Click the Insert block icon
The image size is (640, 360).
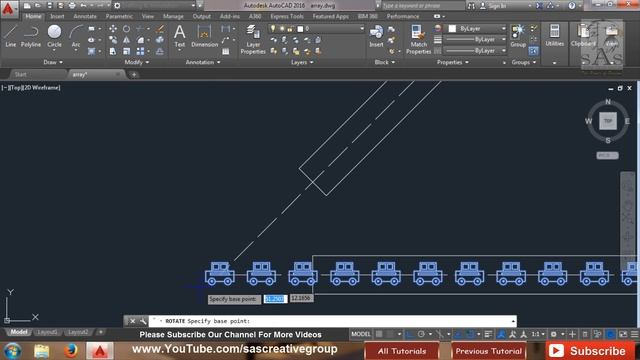click(x=376, y=36)
